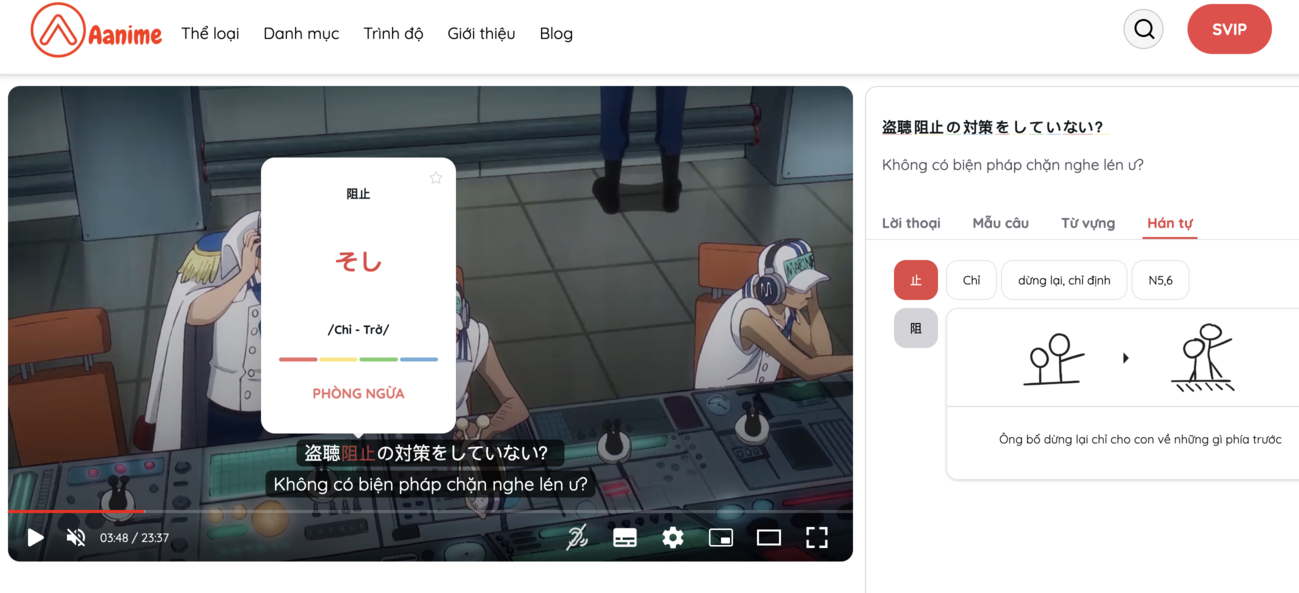Open the Trình độ menu
This screenshot has width=1299, height=593.
(393, 32)
